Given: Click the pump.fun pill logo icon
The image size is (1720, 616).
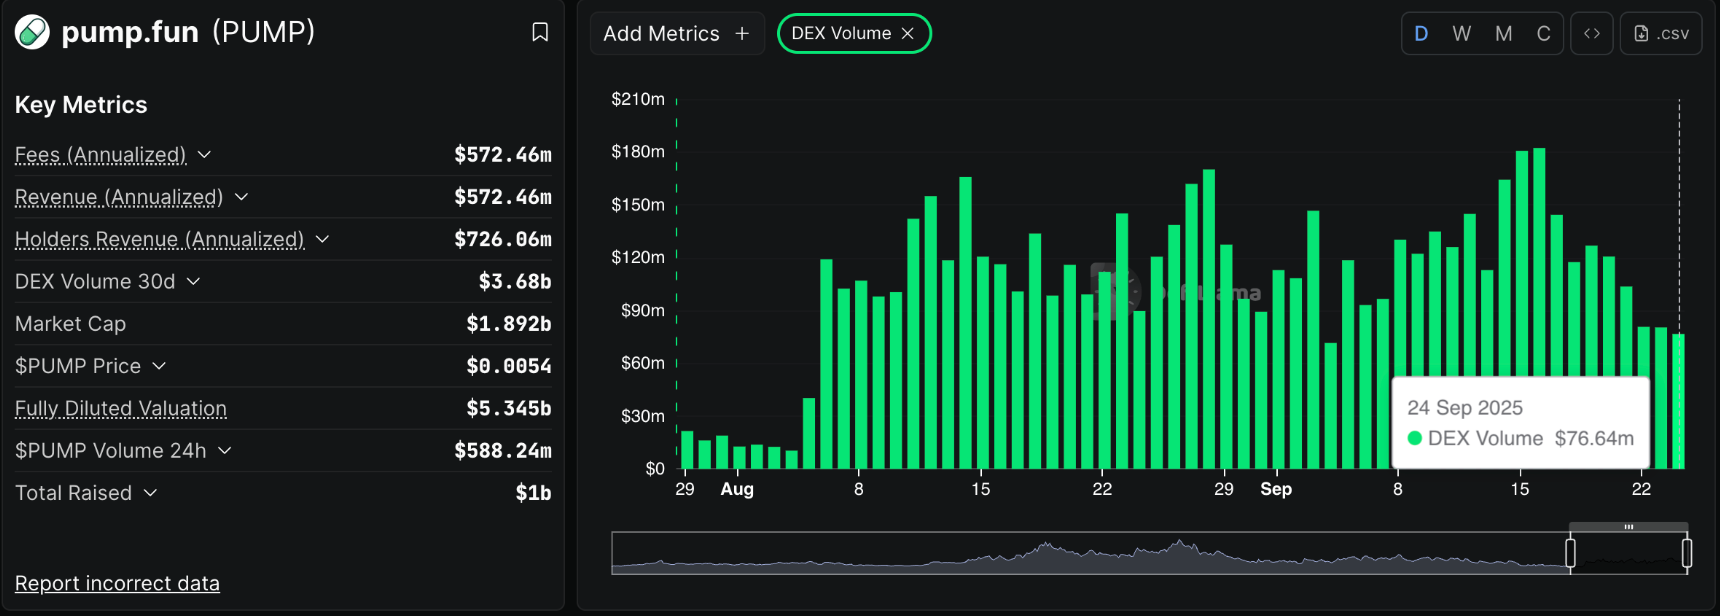Looking at the screenshot, I should point(32,32).
